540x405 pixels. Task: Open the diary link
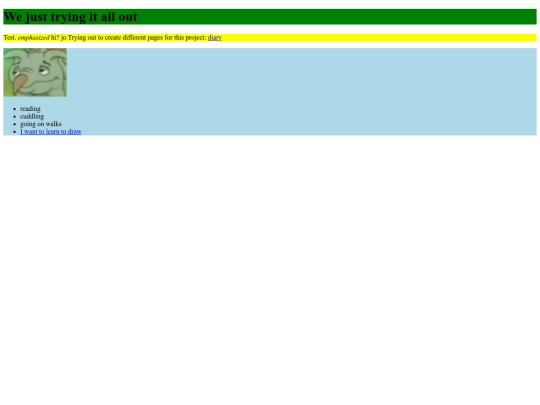215,38
